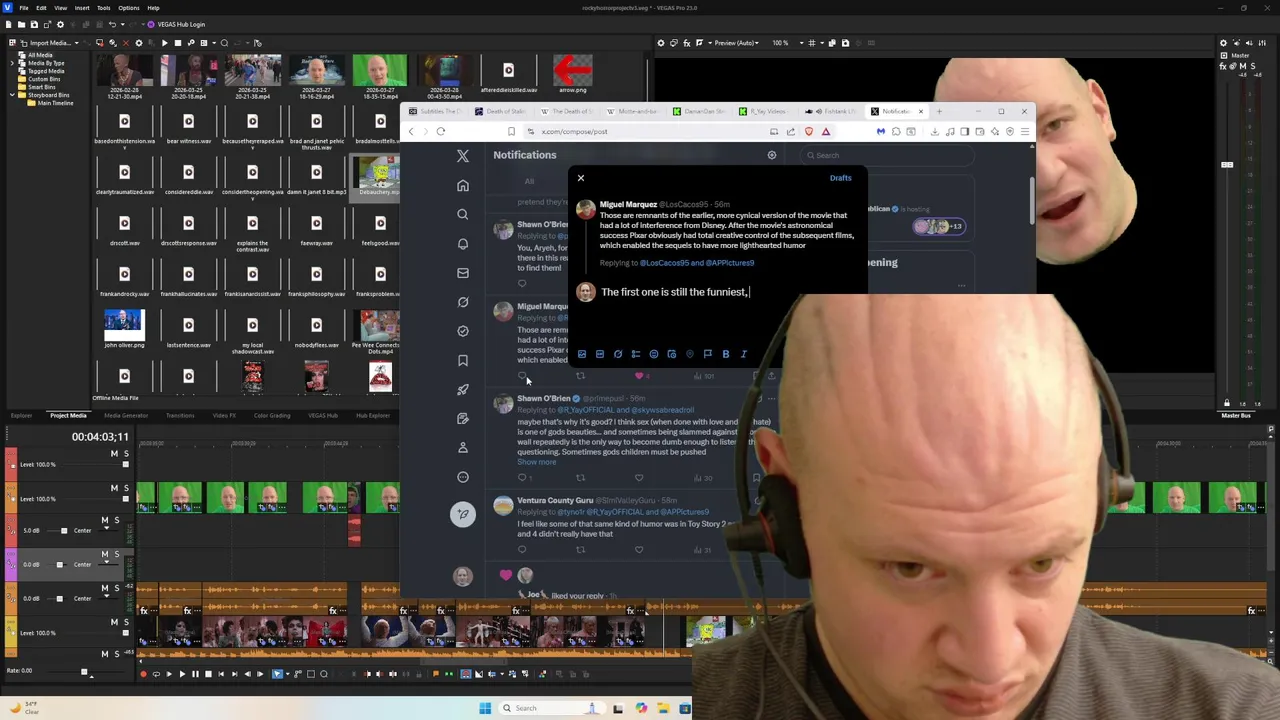Screen dimensions: 1280x720
Task: Click the X search input field
Action: (x=890, y=155)
